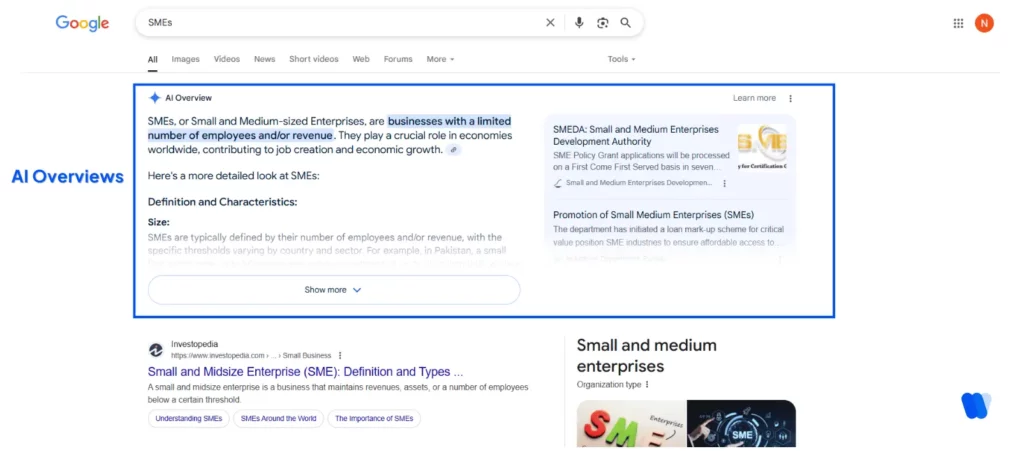Viewport: 1024px width, 451px height.
Task: Click the Small and Medium Enterprises Developmen... source name
Action: tap(639, 183)
